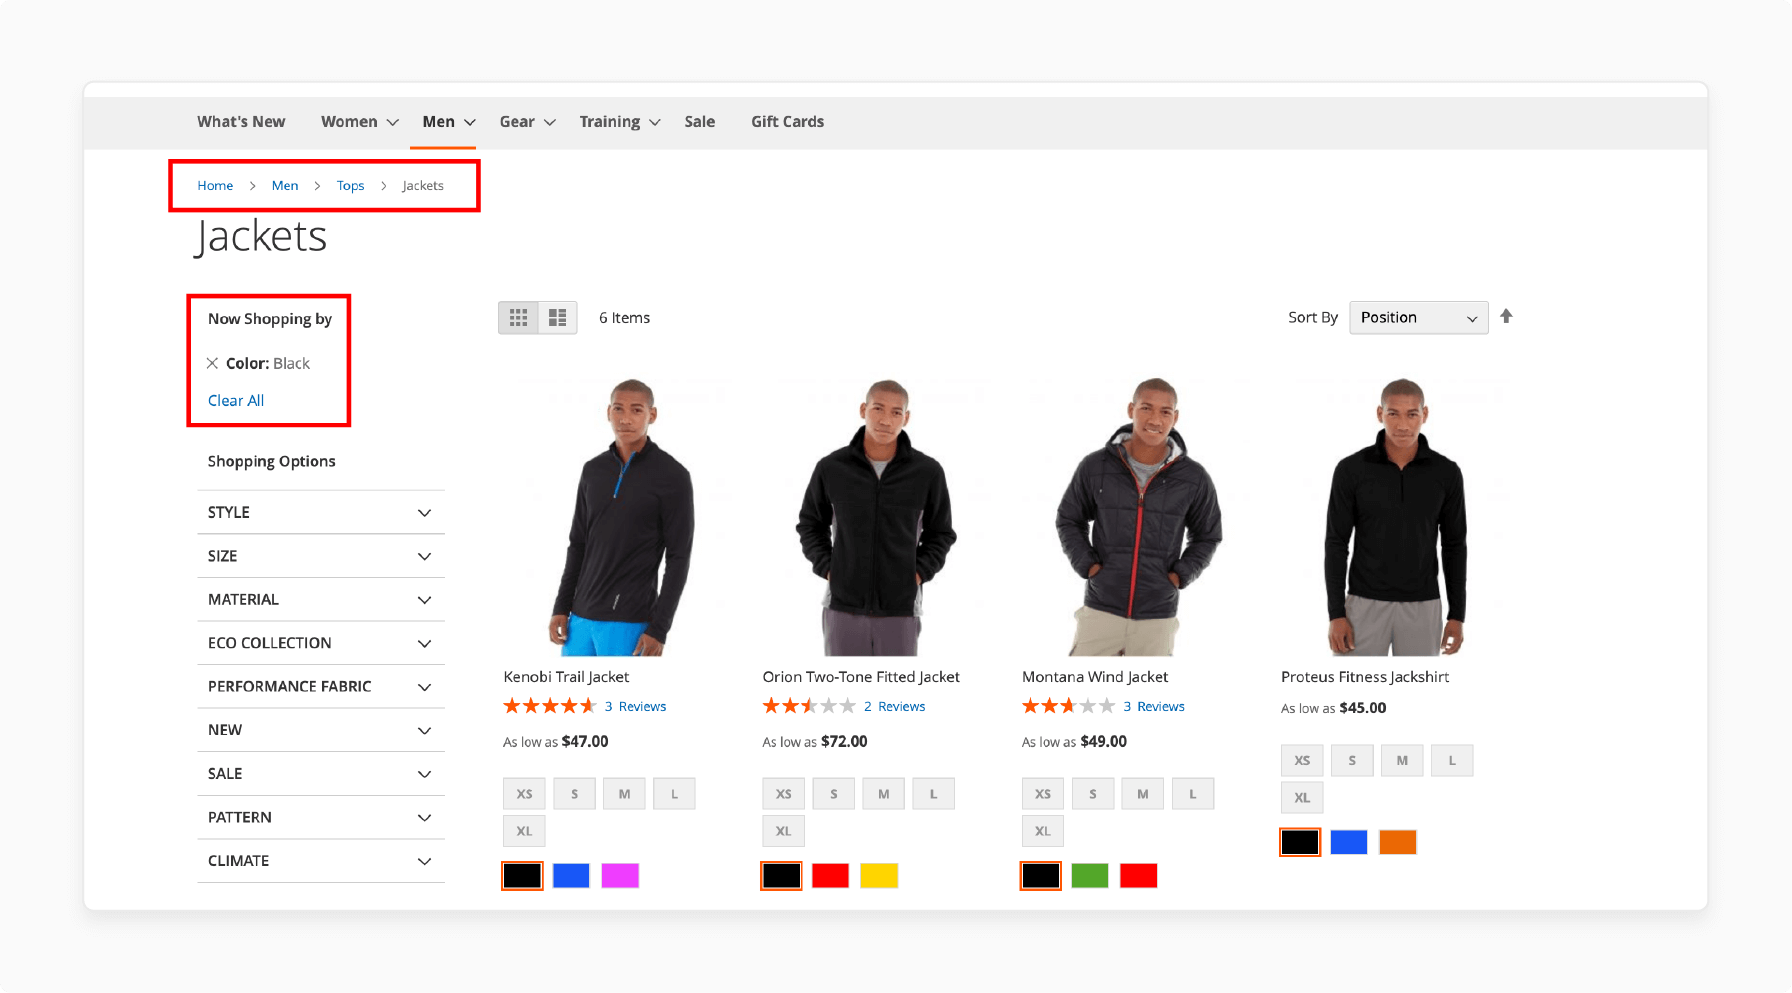Choose size XS for Montana Wind Jacket
This screenshot has height=993, width=1792.
[x=1043, y=794]
